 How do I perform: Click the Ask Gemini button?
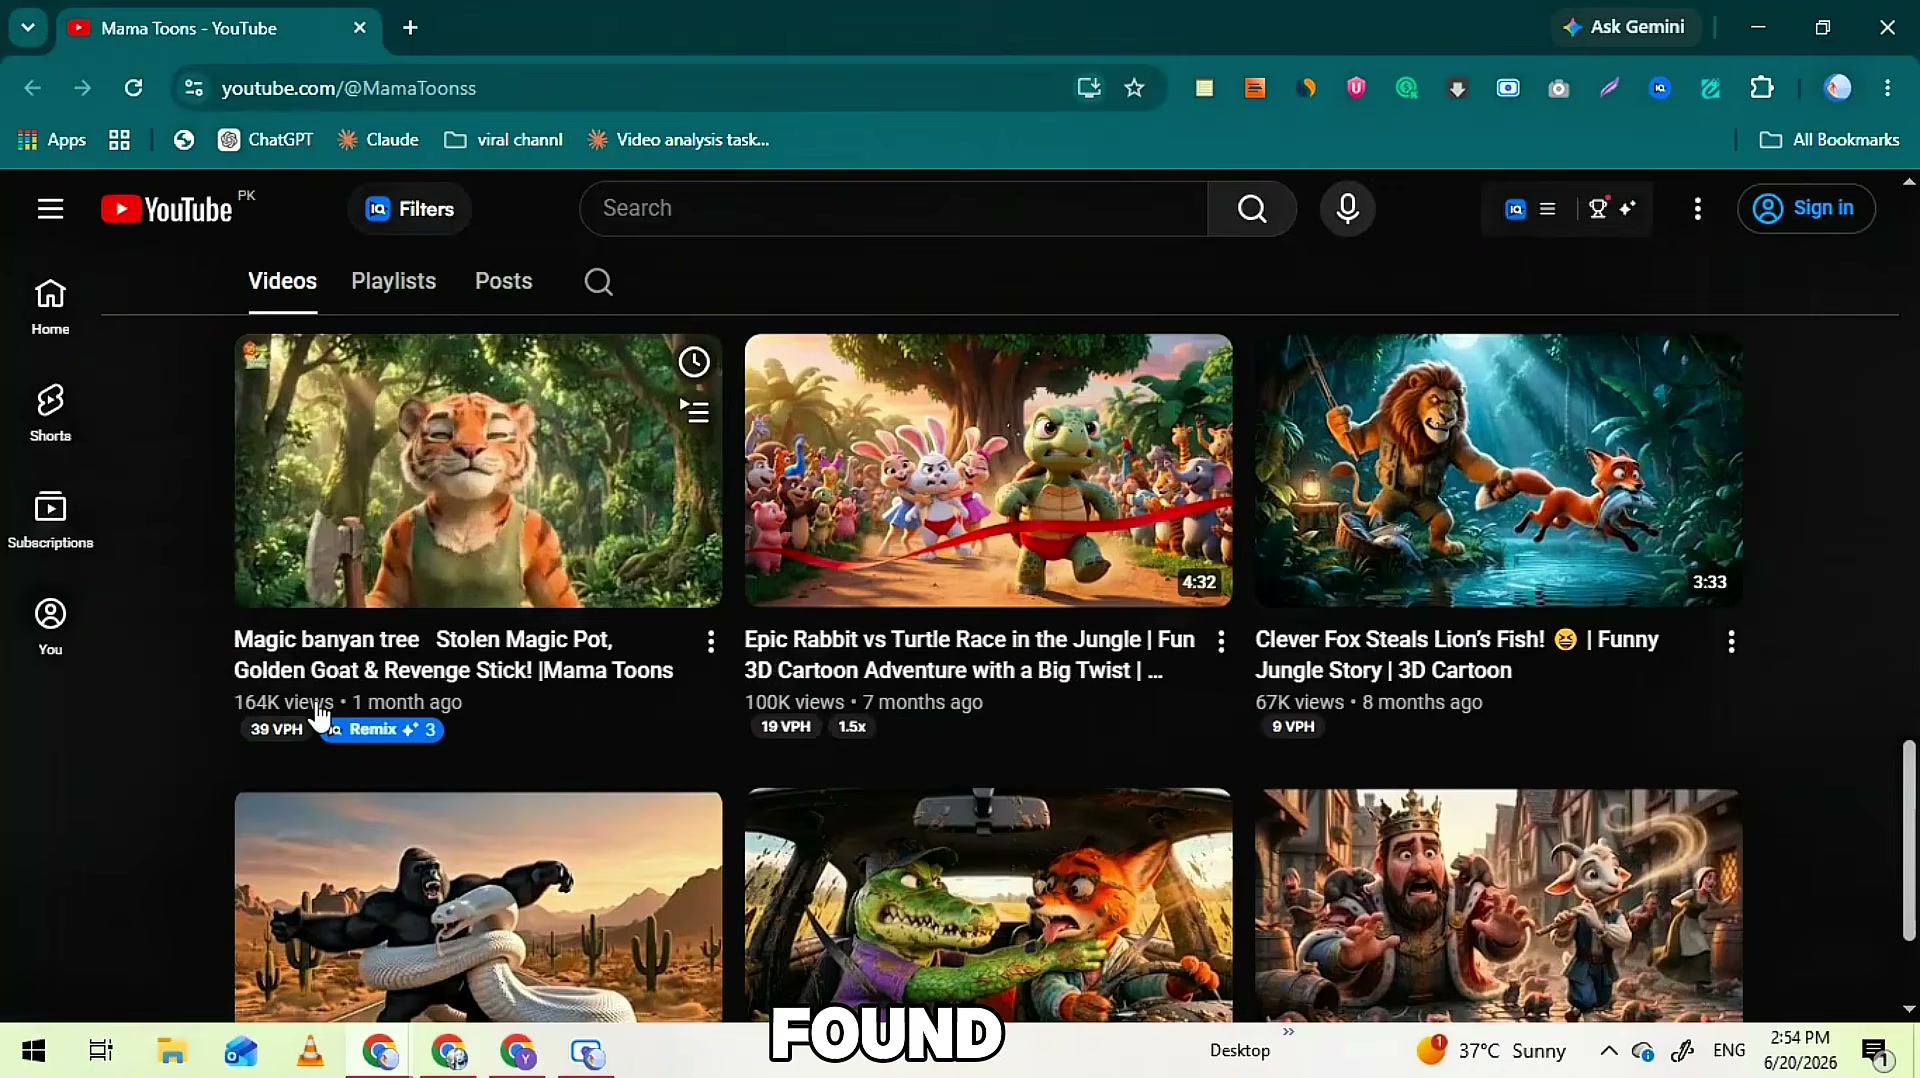click(1625, 27)
